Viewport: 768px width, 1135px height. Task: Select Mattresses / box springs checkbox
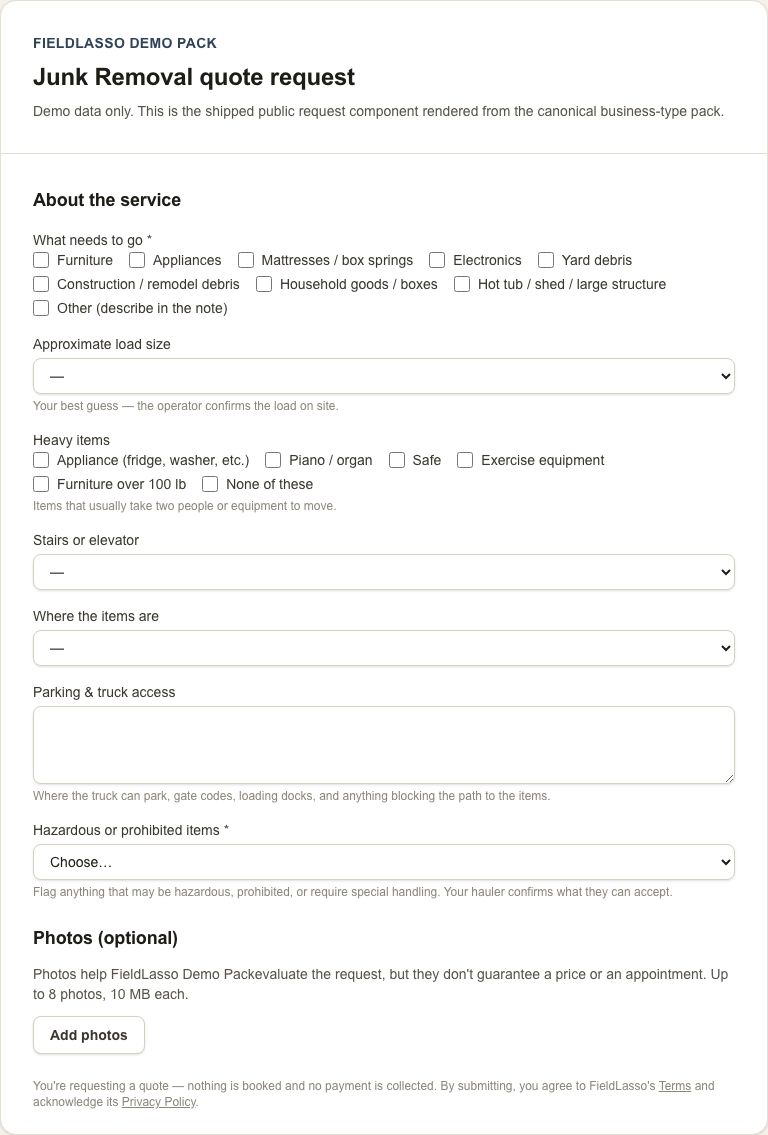(x=246, y=260)
